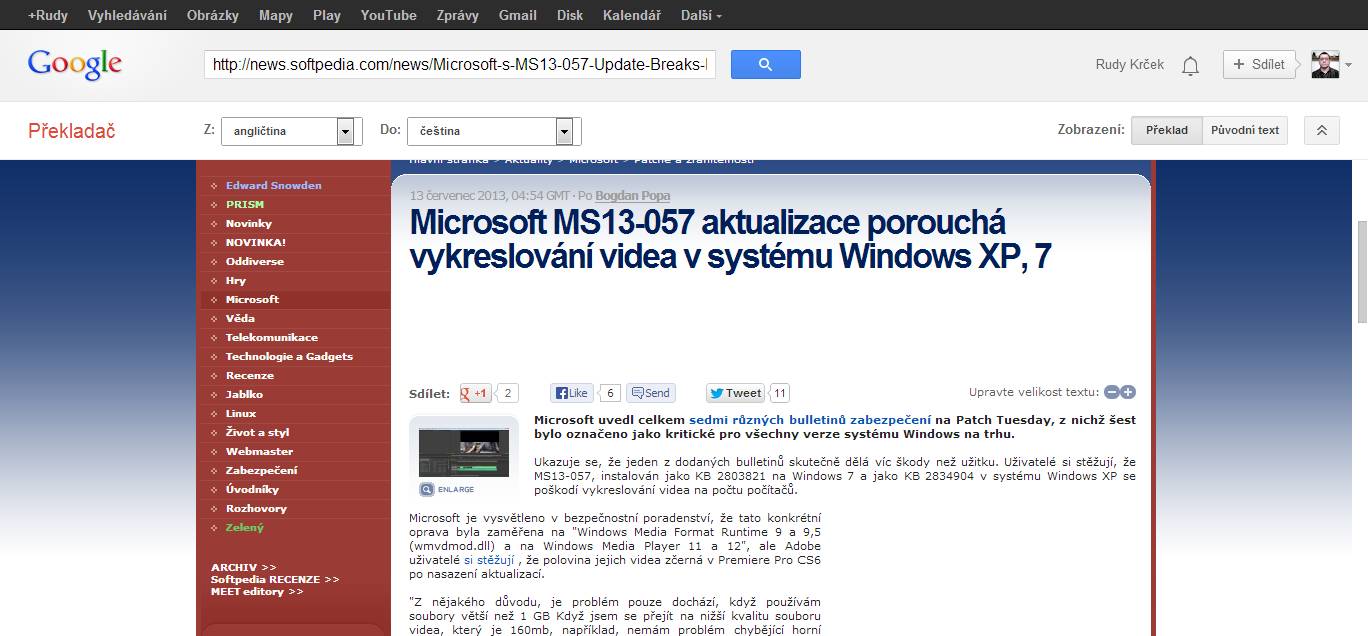This screenshot has width=1368, height=636.
Task: Open the Úvodníky sidebar category
Action: [x=252, y=489]
